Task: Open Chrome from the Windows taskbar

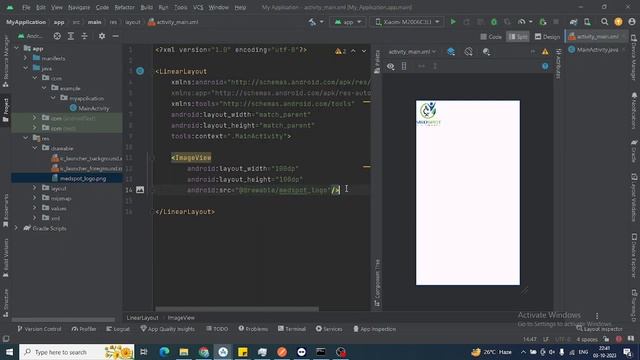Action: point(203,352)
